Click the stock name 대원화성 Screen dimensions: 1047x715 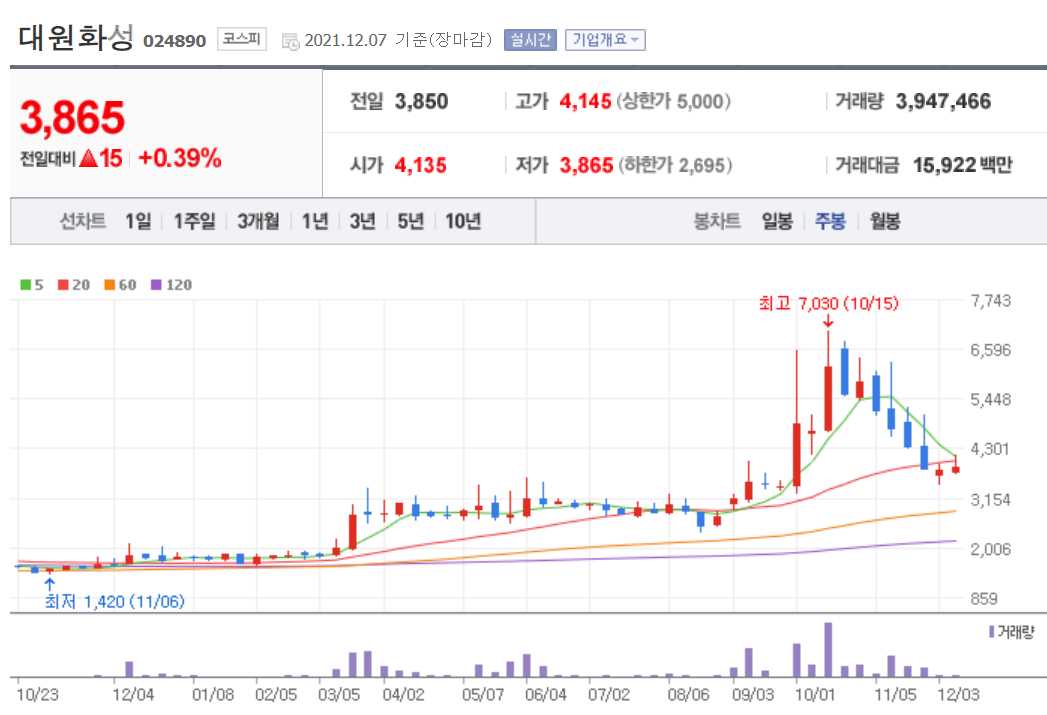(76, 37)
